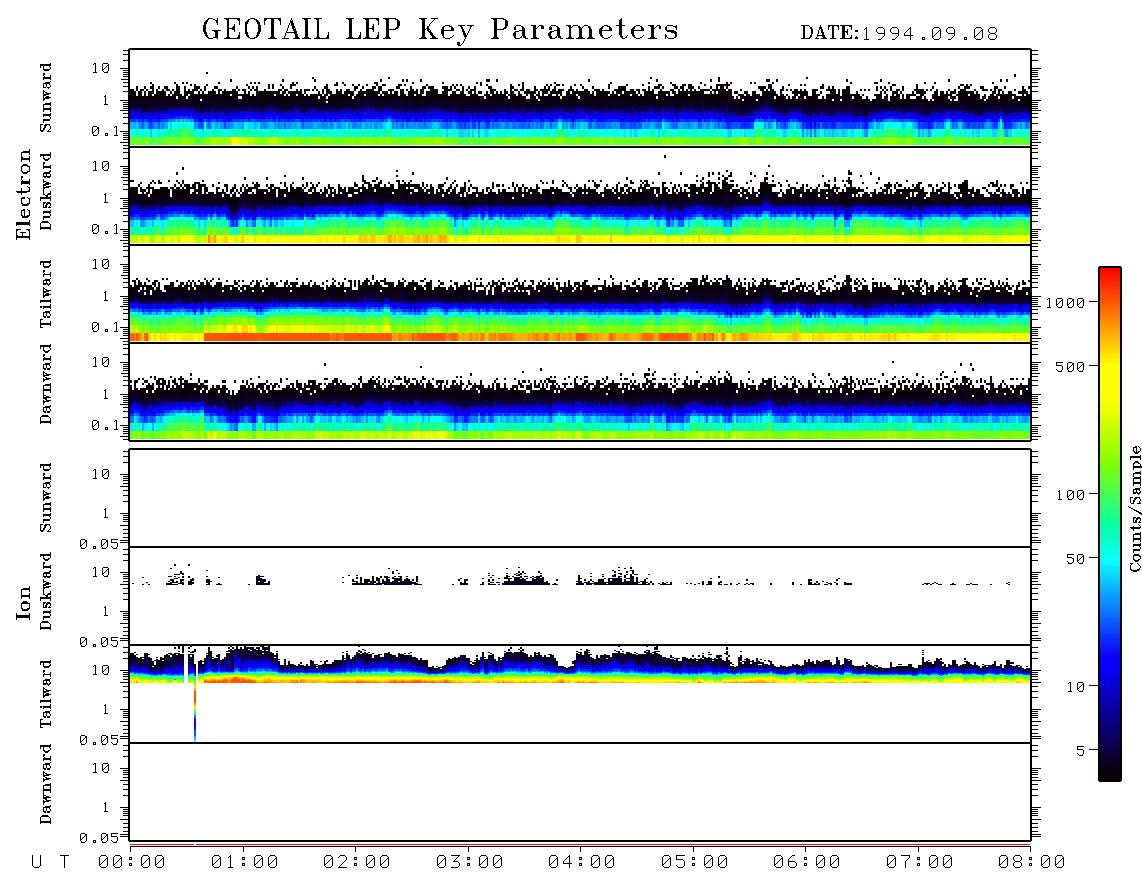The image size is (1142, 880).
Task: Select the Ion Sunward panel label
Action: click(46, 498)
